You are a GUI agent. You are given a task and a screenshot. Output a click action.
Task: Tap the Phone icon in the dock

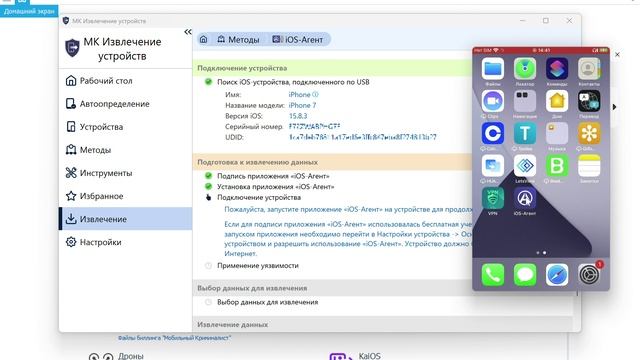[x=493, y=274]
